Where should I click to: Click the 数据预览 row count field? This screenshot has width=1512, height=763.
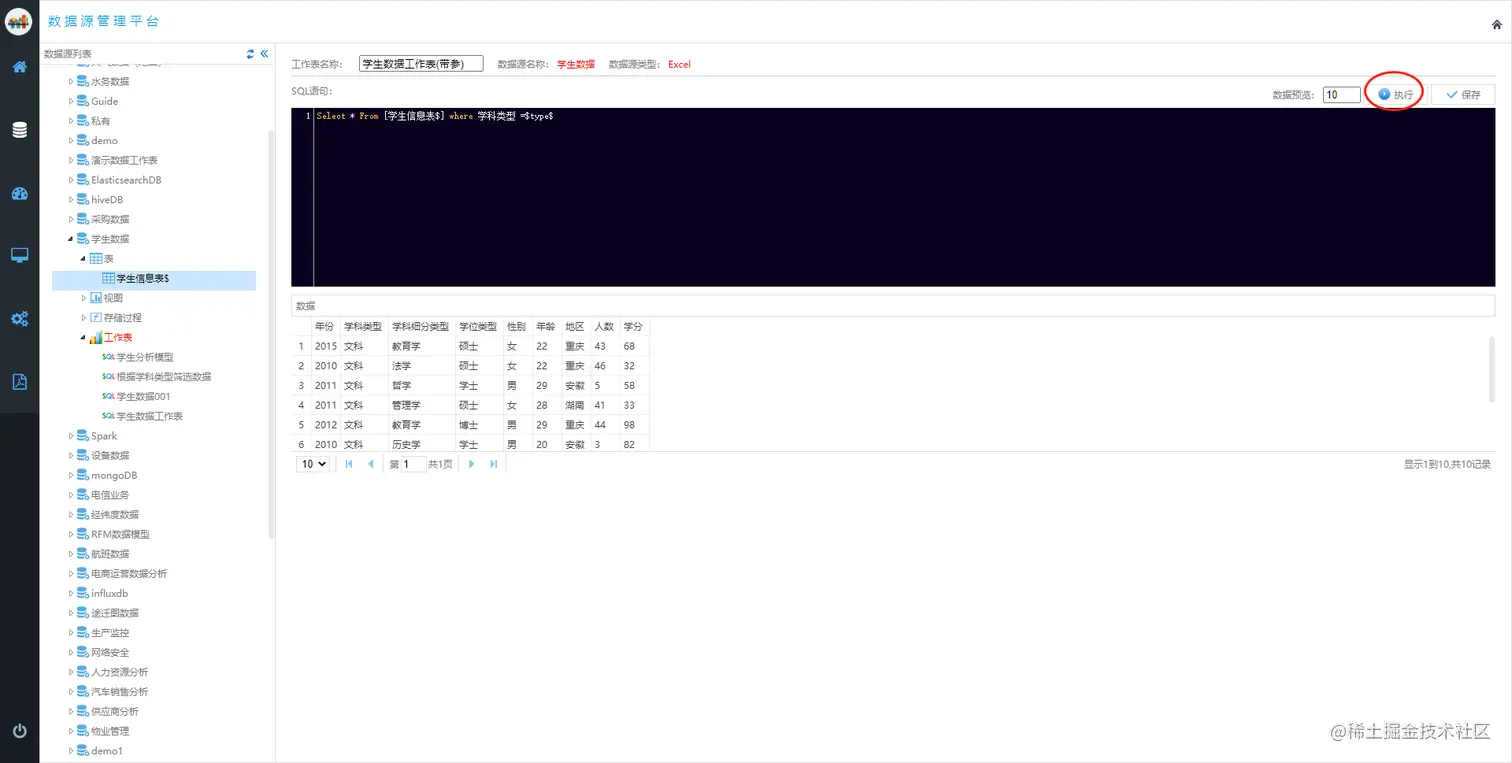(x=1341, y=95)
